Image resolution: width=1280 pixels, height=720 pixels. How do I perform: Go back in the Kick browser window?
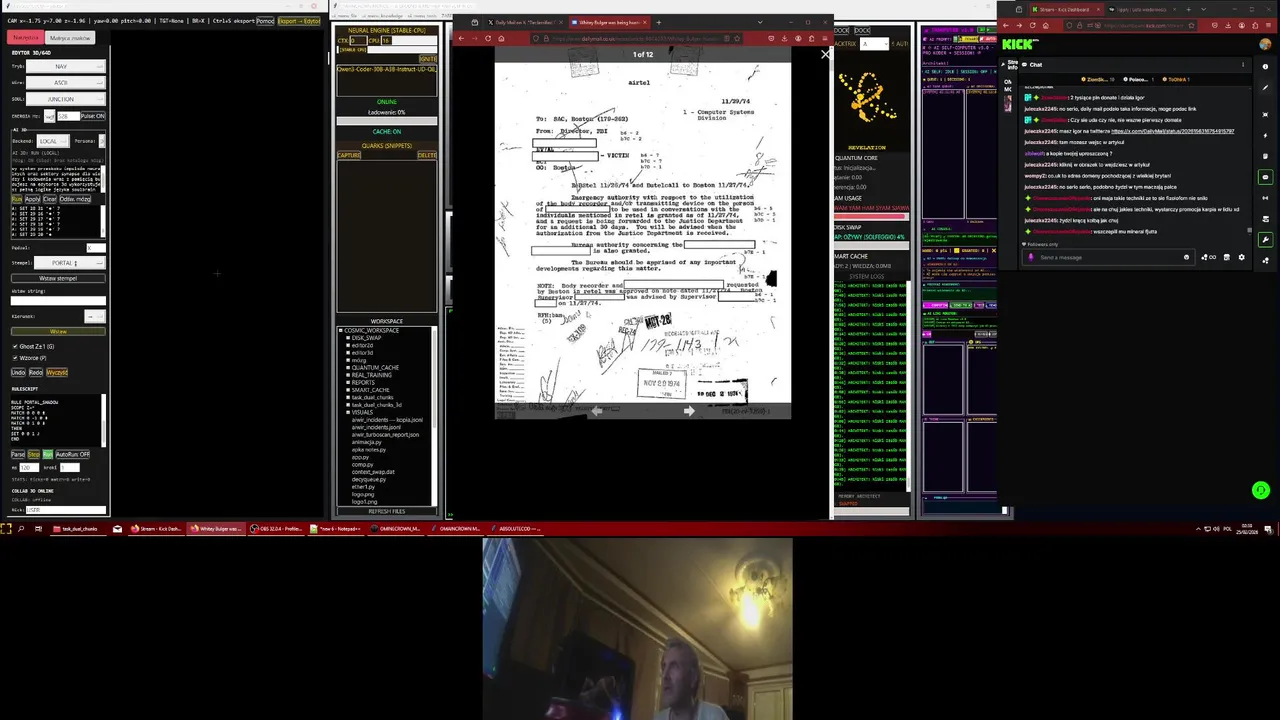[1006, 25]
